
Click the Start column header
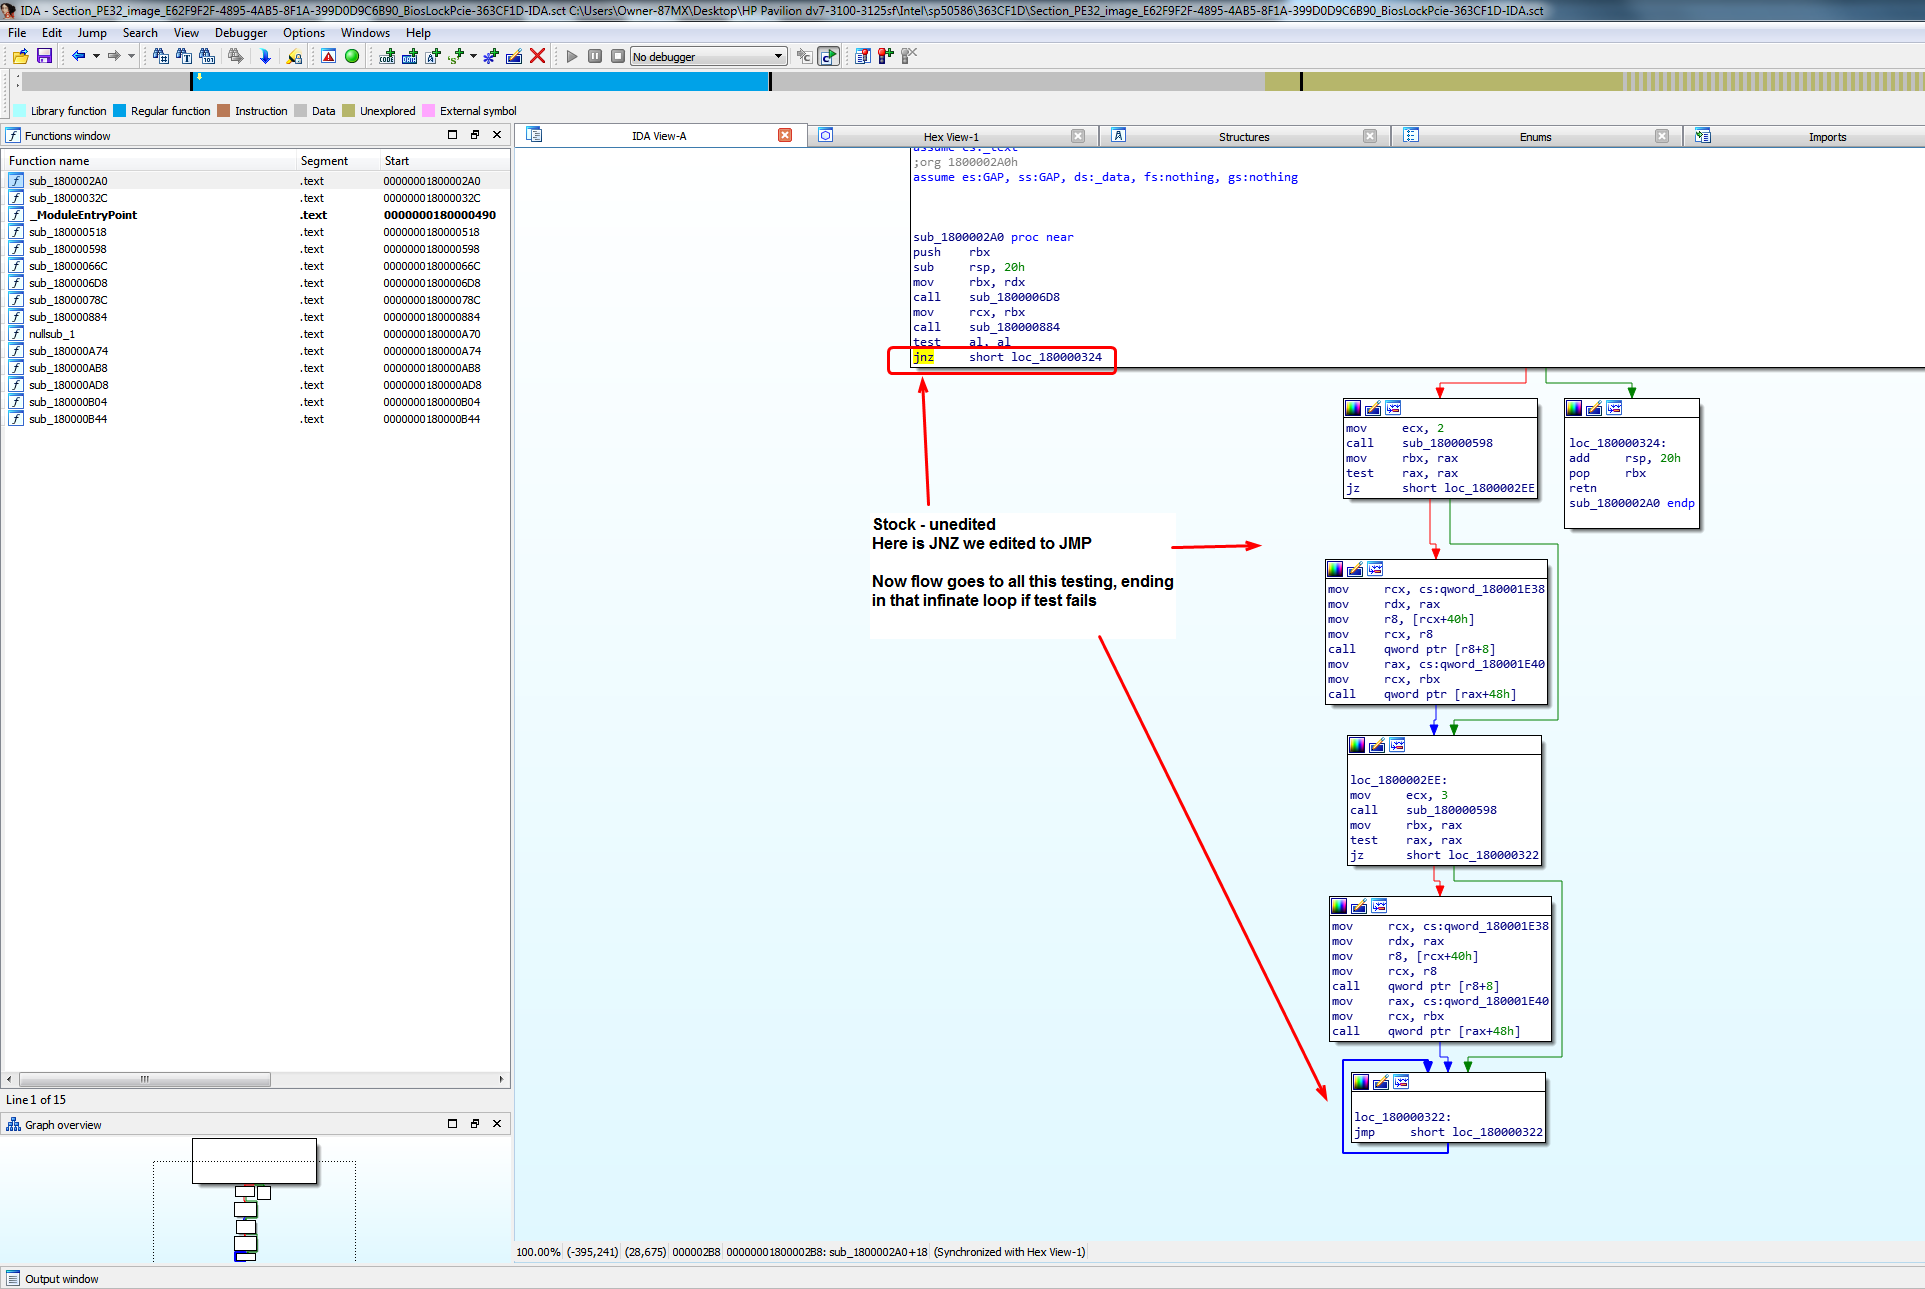tap(444, 161)
